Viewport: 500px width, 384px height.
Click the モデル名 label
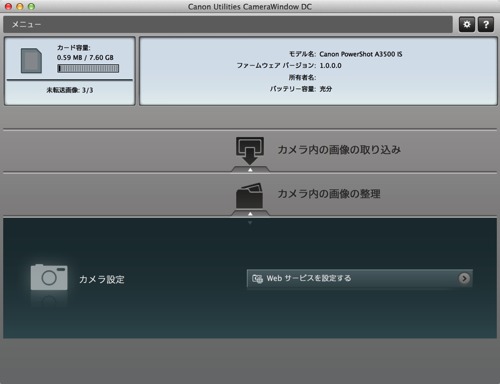302,54
